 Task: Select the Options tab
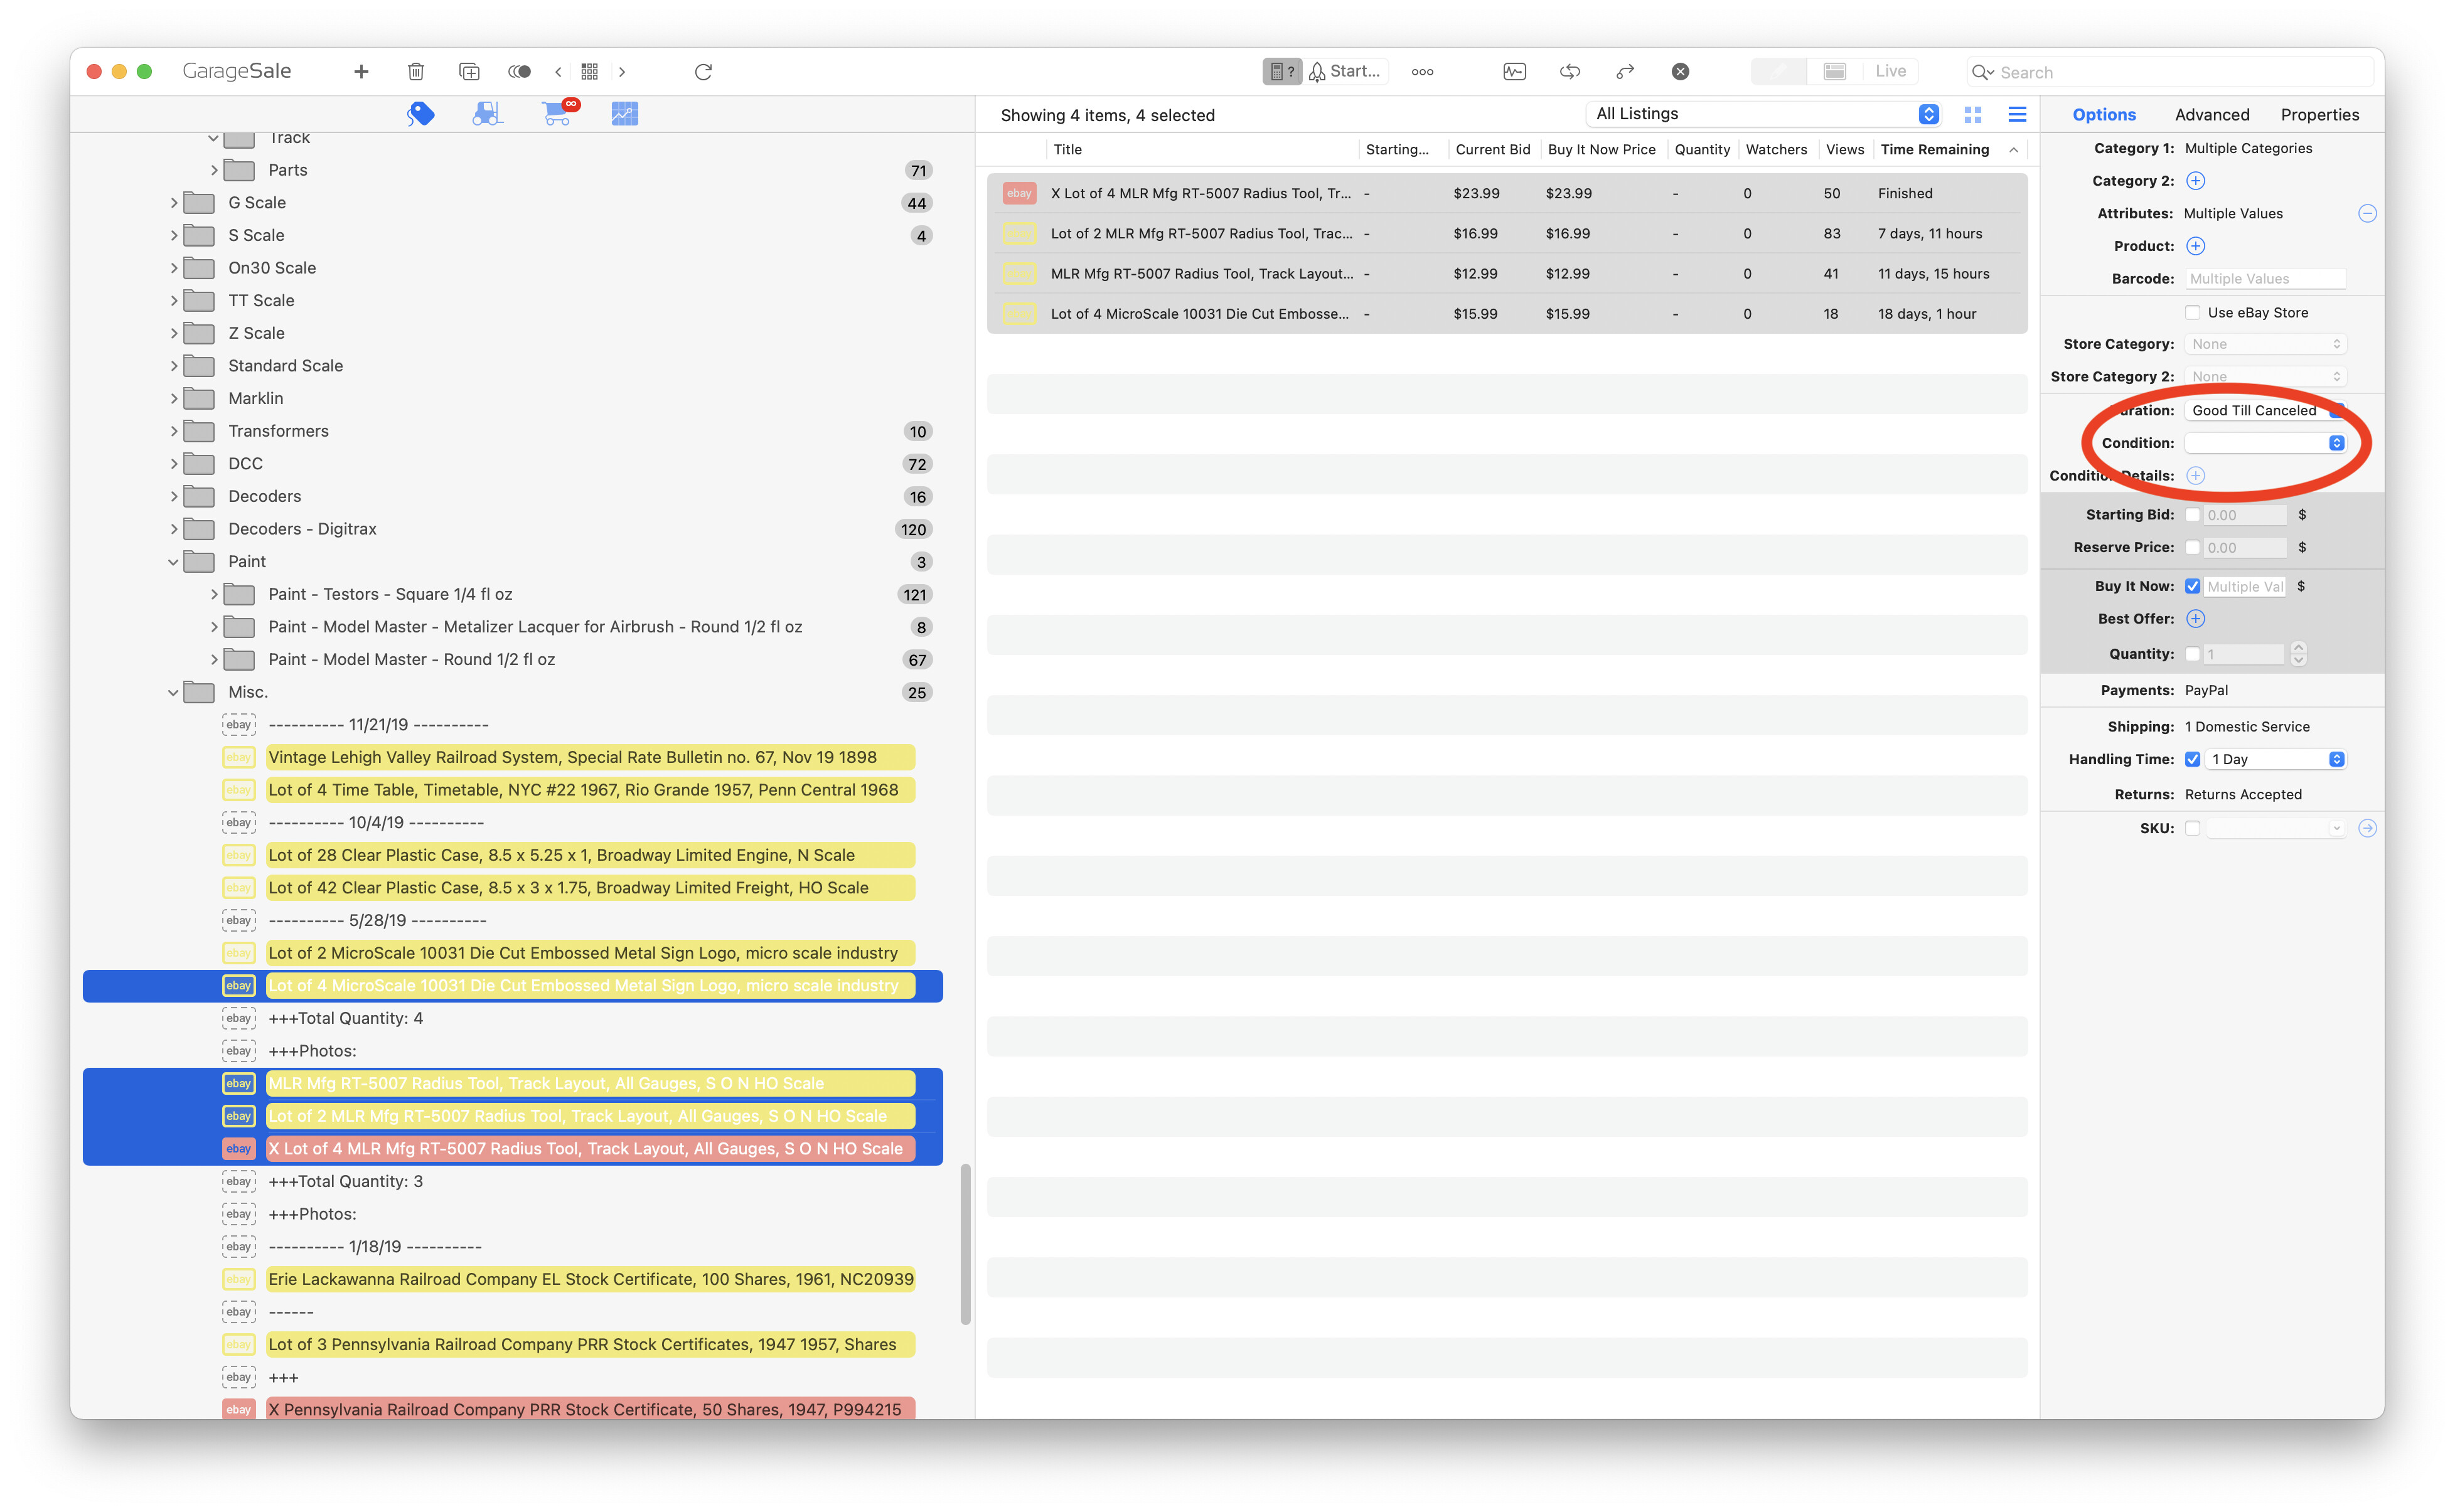2103,115
